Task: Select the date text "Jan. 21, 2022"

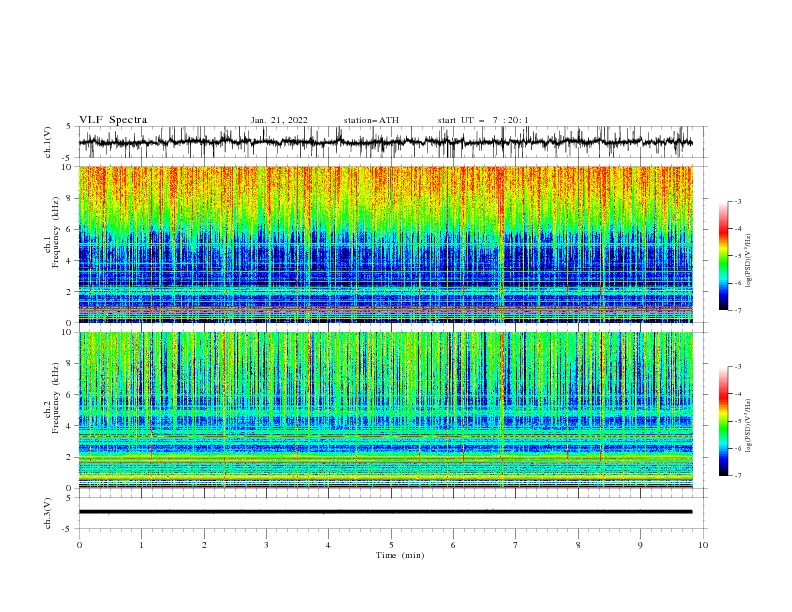Action: coord(279,120)
